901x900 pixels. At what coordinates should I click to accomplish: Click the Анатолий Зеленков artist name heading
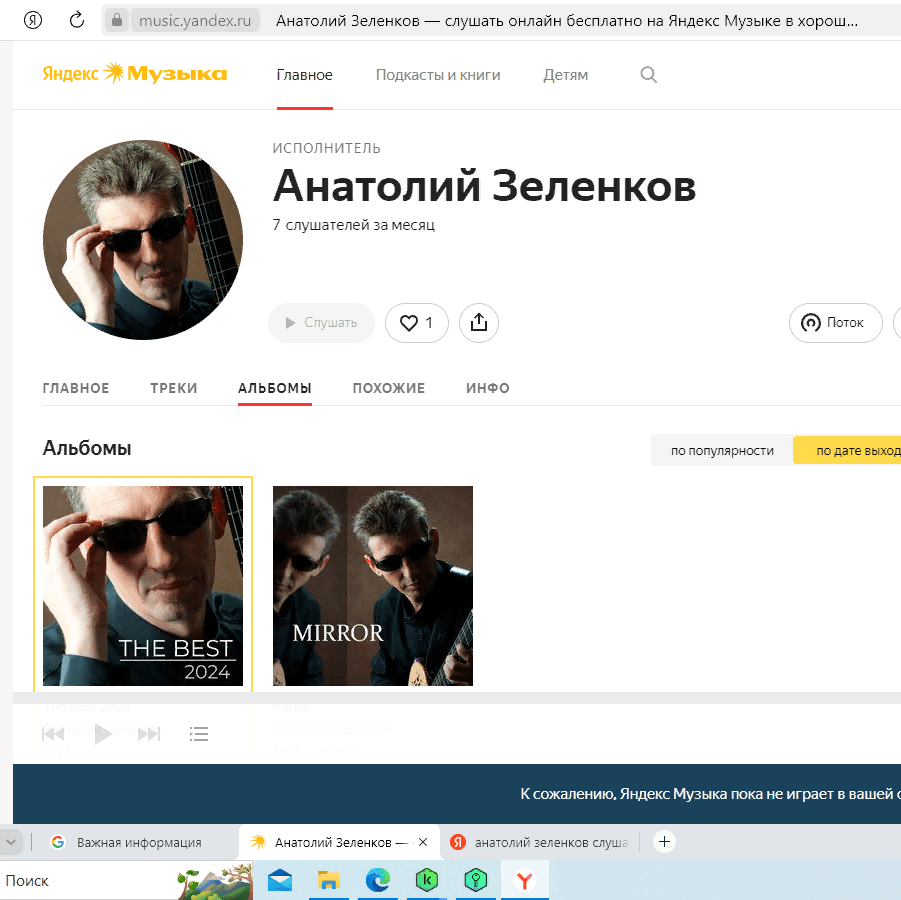484,186
